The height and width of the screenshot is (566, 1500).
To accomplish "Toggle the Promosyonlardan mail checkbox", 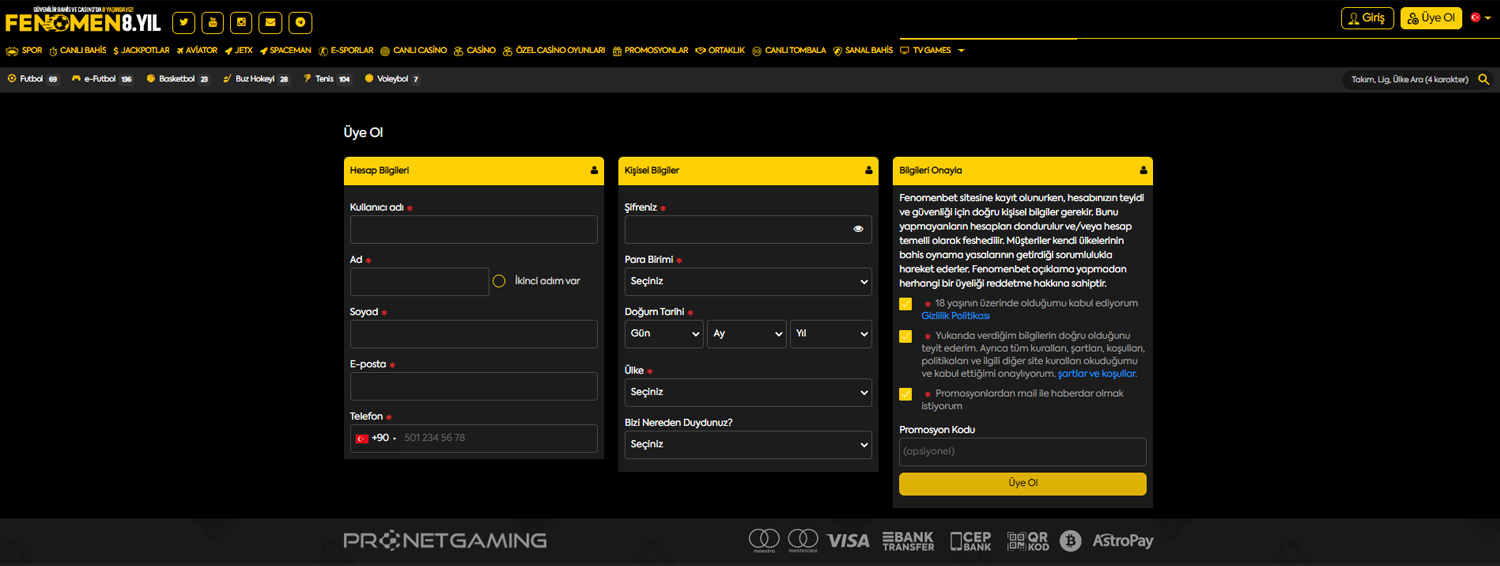I will (x=906, y=394).
